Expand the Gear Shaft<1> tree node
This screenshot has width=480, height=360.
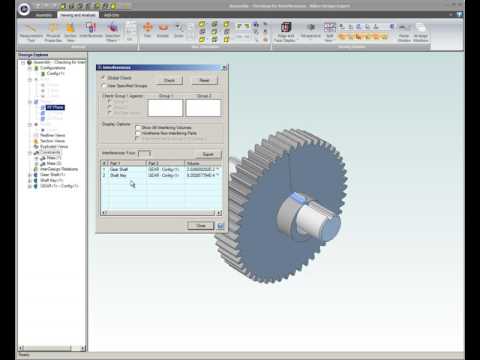(x=30, y=175)
